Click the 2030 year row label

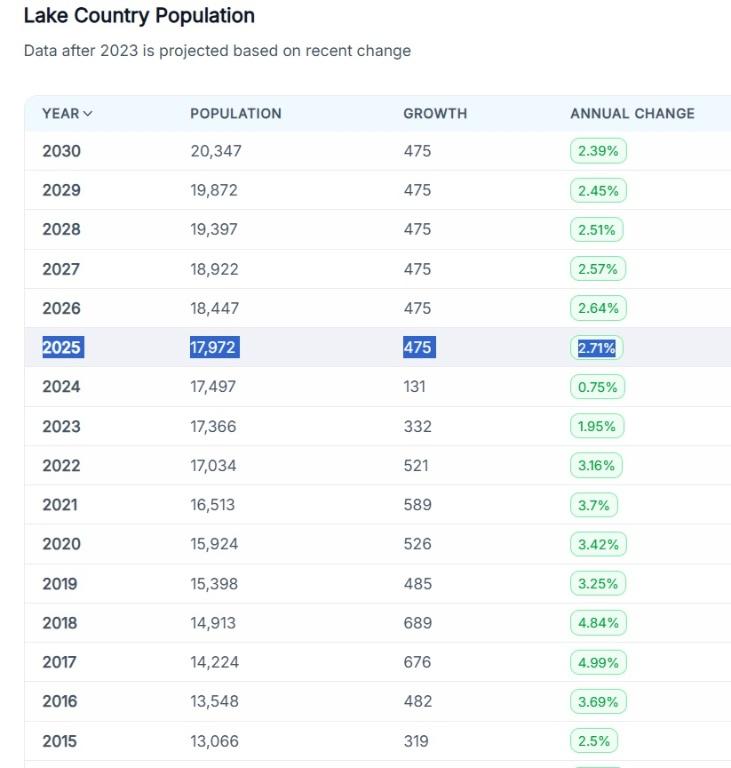62,152
